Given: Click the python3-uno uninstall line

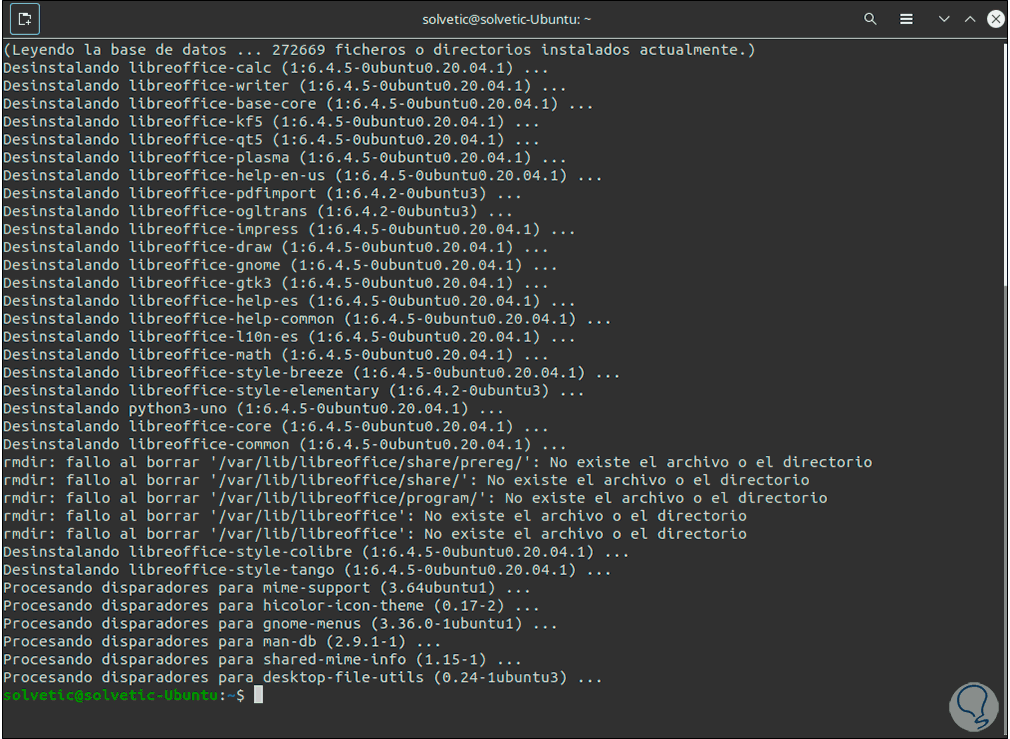Looking at the screenshot, I should click(252, 408).
